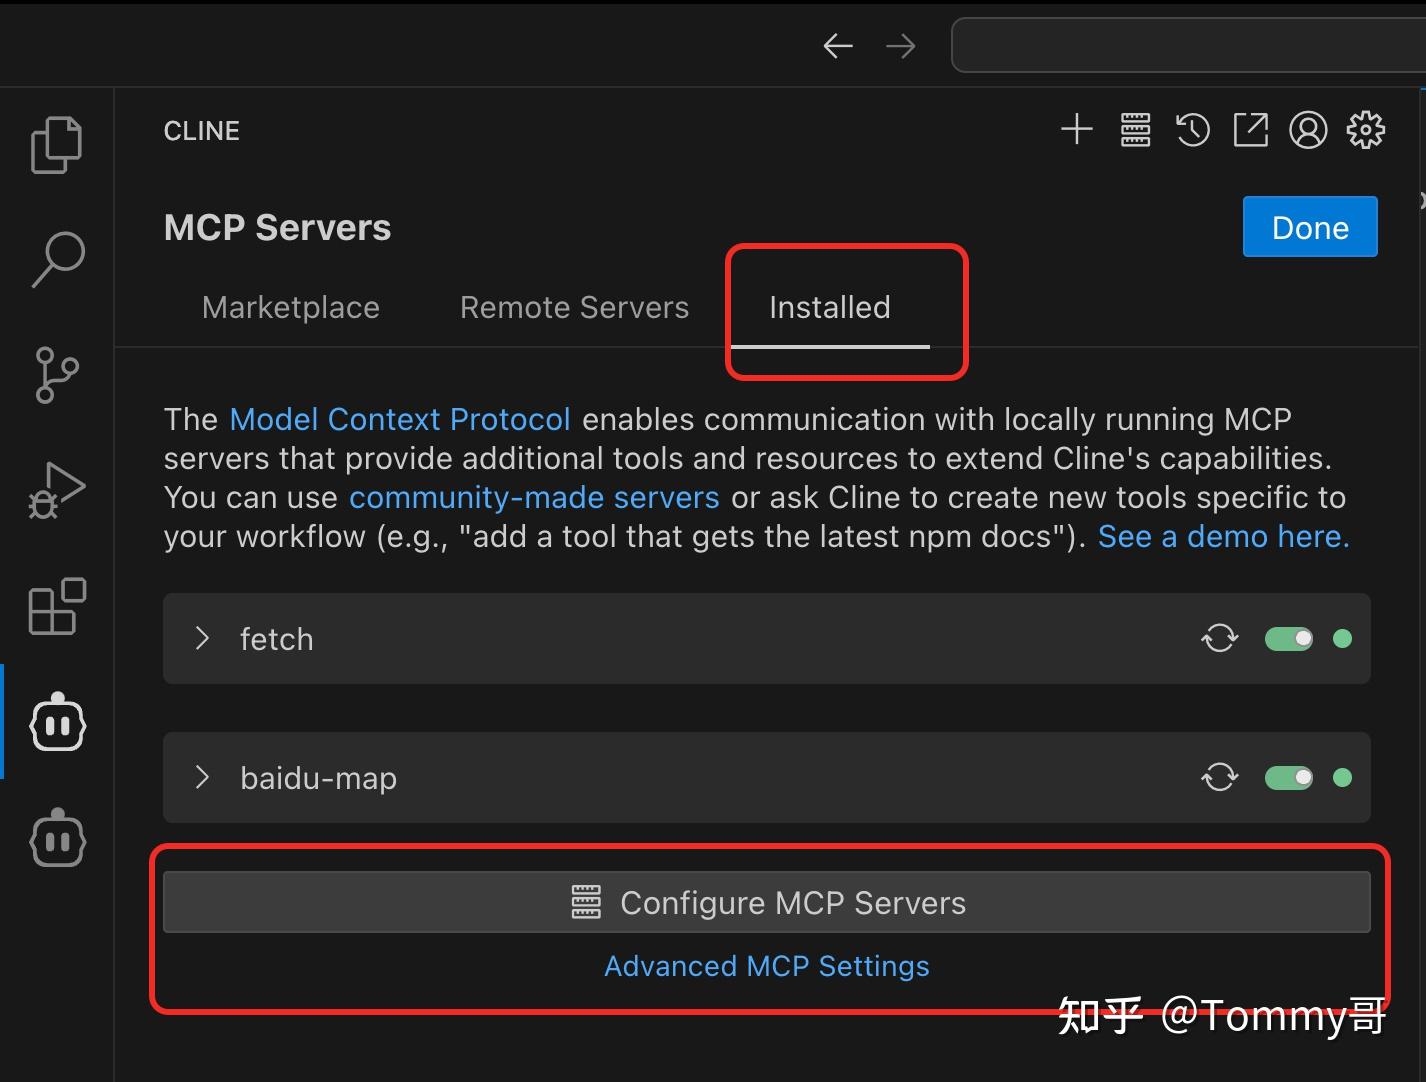Expand the baidu-map server entry
1426x1082 pixels.
[203, 777]
